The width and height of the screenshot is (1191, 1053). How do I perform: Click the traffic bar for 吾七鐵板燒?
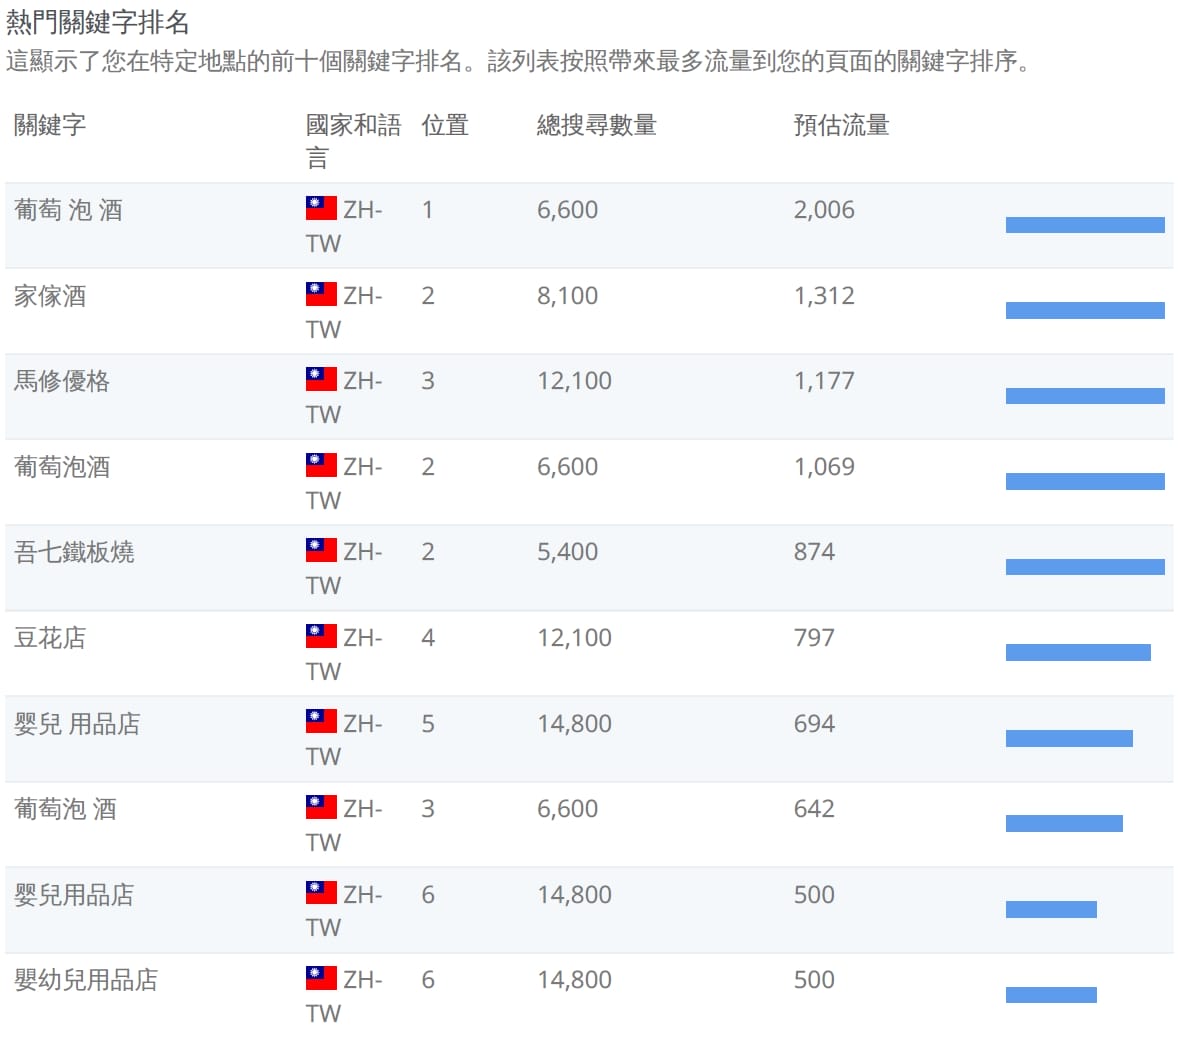pos(1085,567)
